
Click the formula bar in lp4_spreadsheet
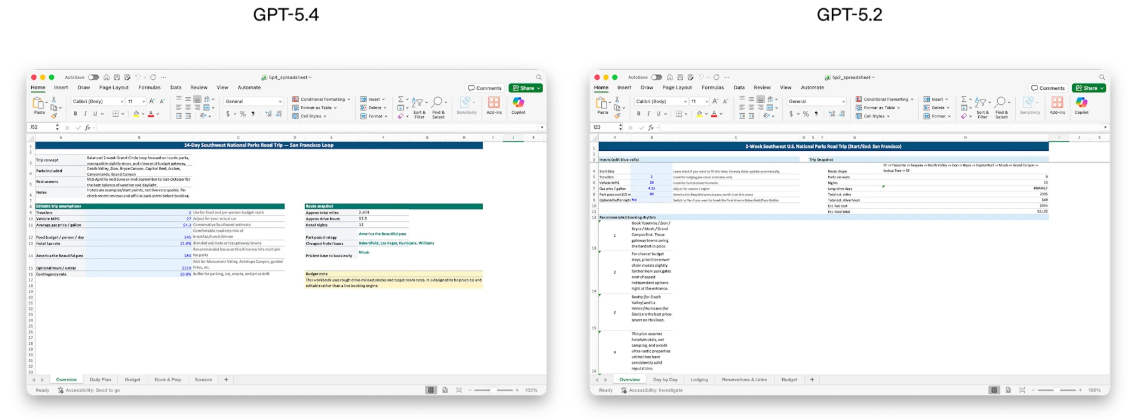pos(300,128)
